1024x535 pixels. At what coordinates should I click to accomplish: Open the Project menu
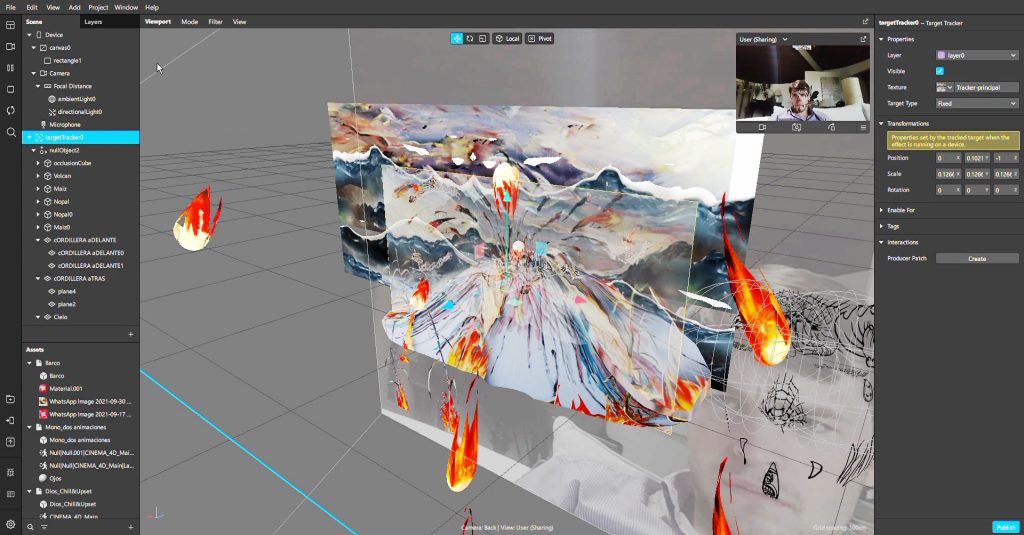[98, 7]
